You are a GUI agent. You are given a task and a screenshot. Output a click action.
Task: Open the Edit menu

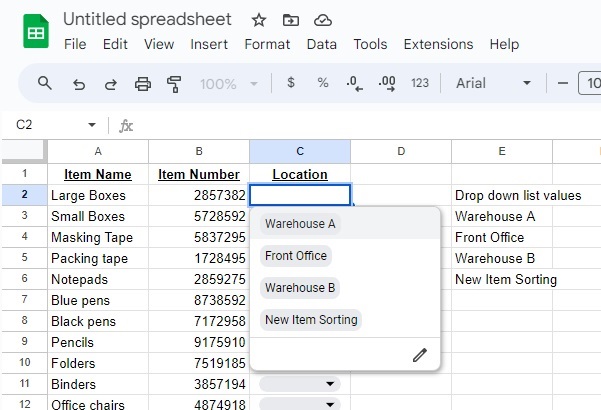click(x=115, y=44)
